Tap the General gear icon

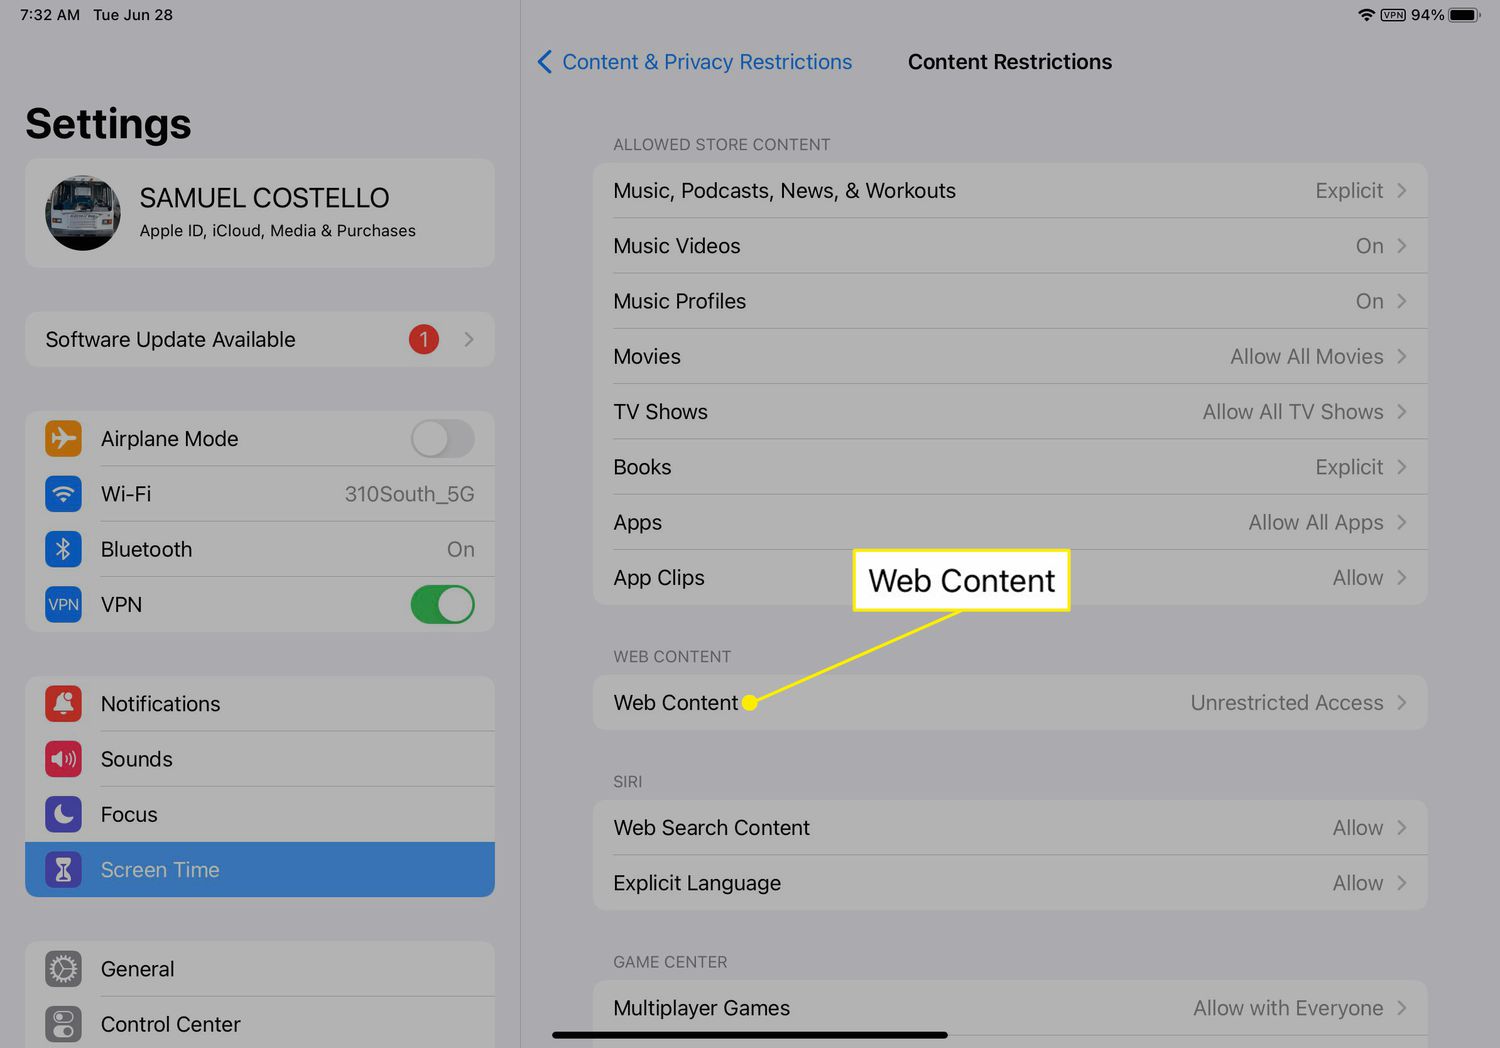pyautogui.click(x=63, y=969)
